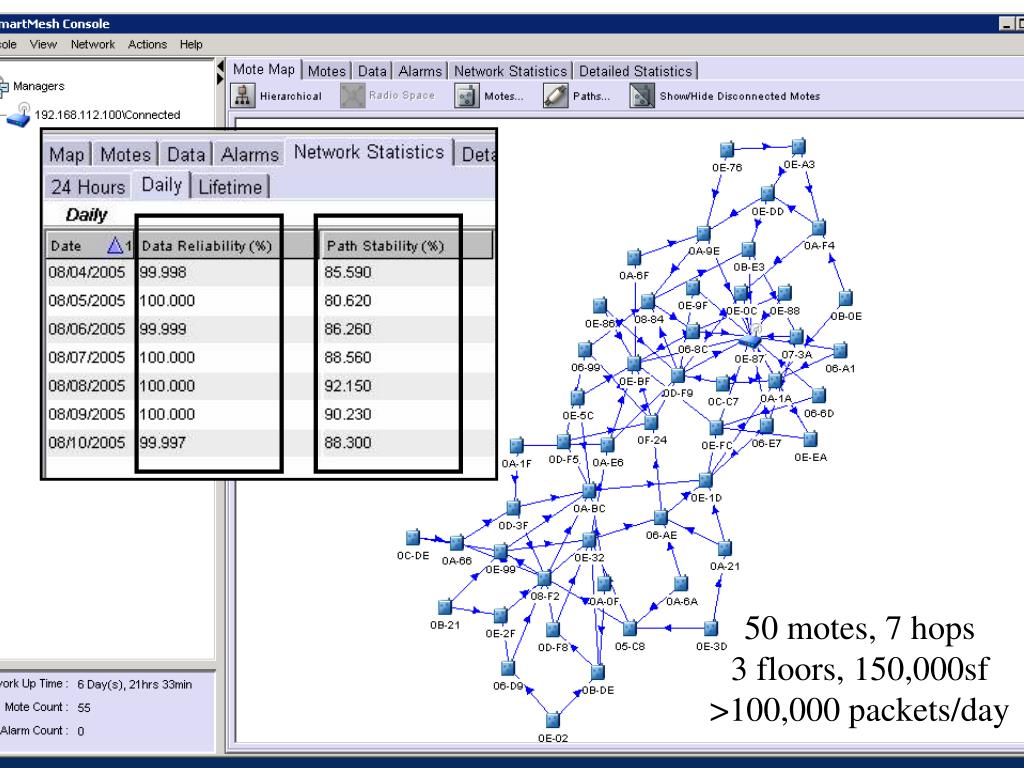
Task: Select the 08/08/2005 date cell
Action: coord(87,386)
